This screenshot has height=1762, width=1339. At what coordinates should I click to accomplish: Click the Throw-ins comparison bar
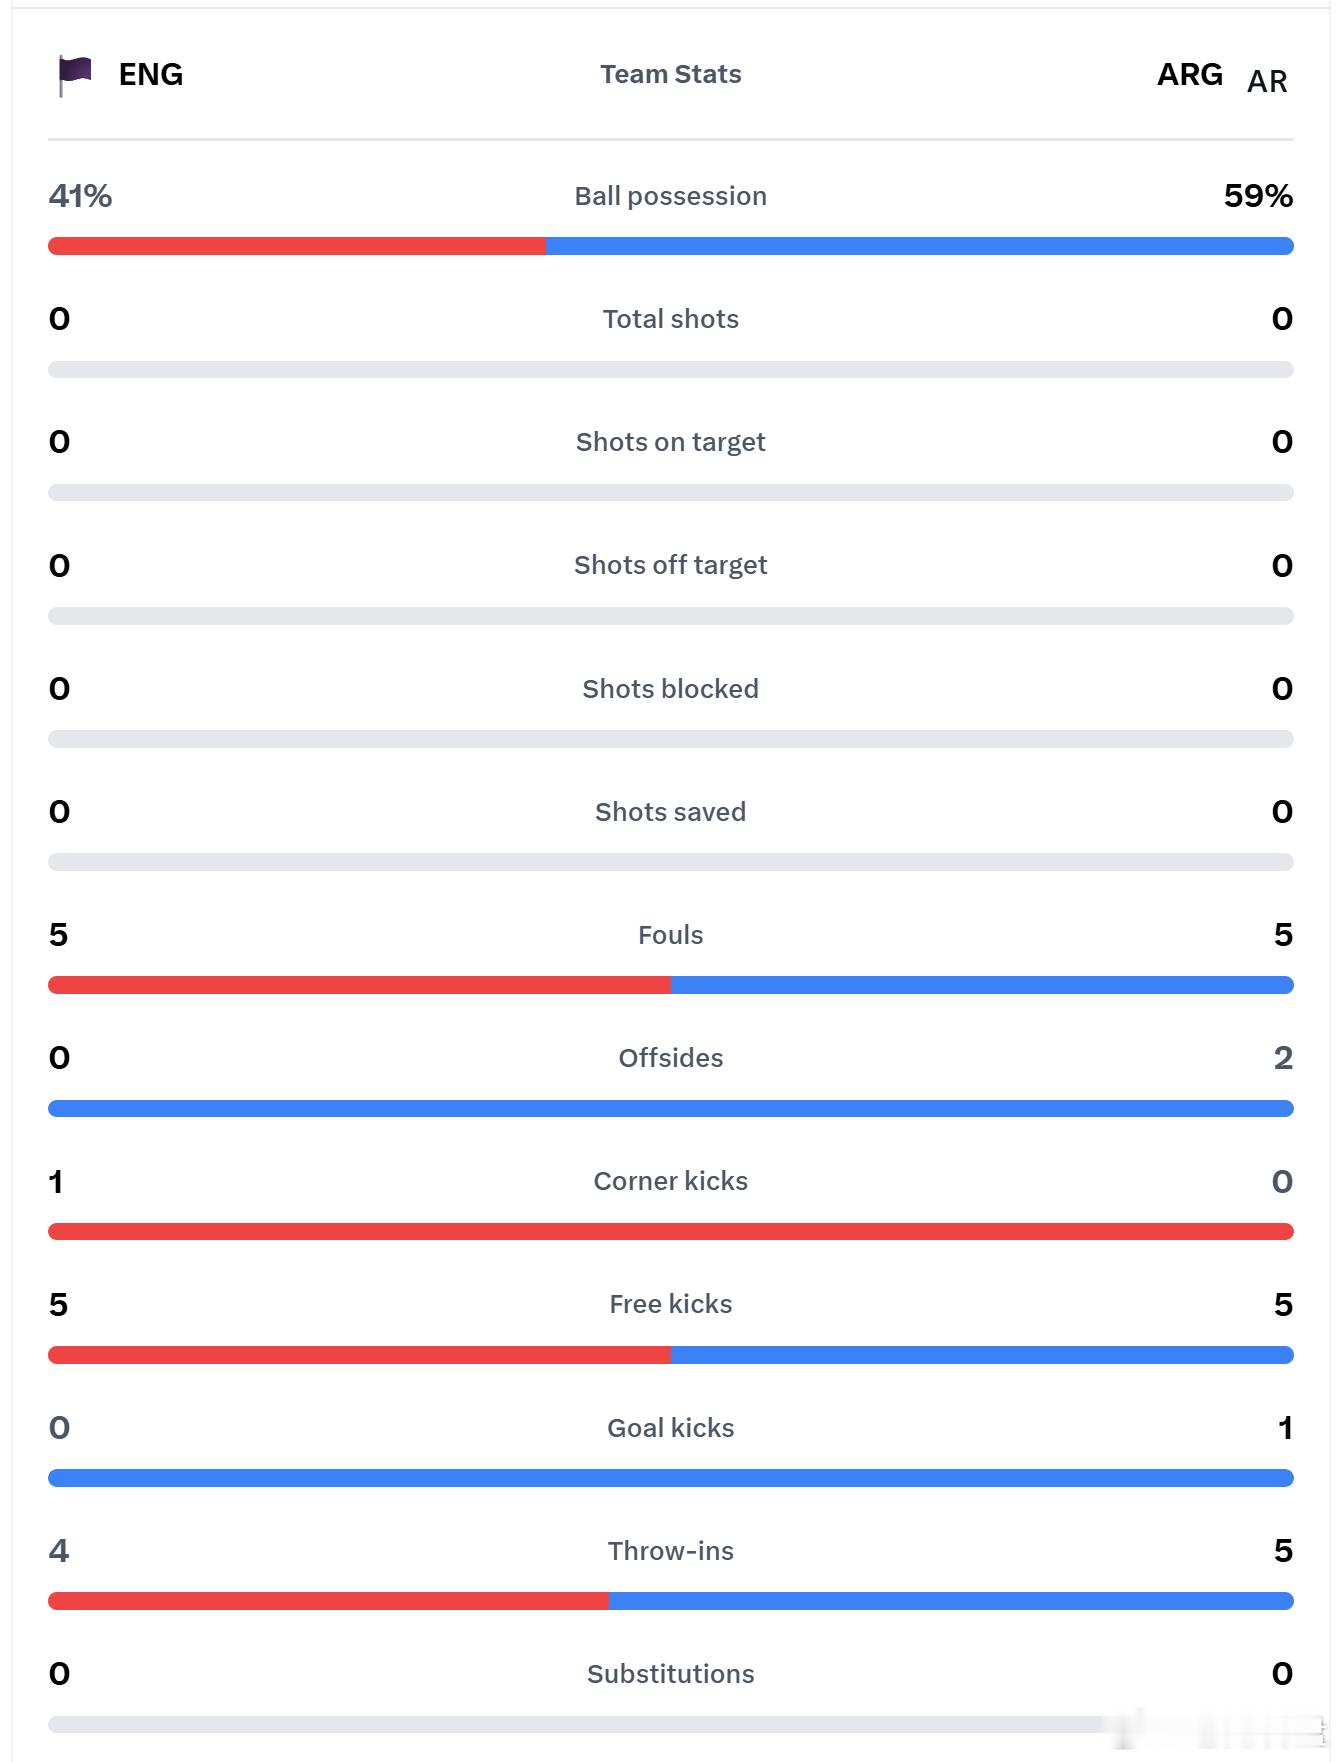tap(671, 1601)
